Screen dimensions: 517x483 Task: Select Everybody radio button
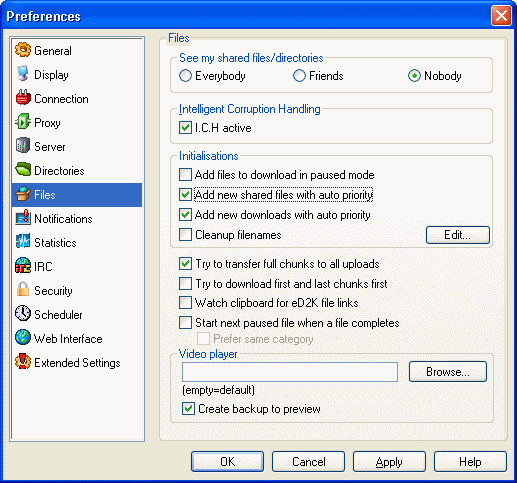185,76
